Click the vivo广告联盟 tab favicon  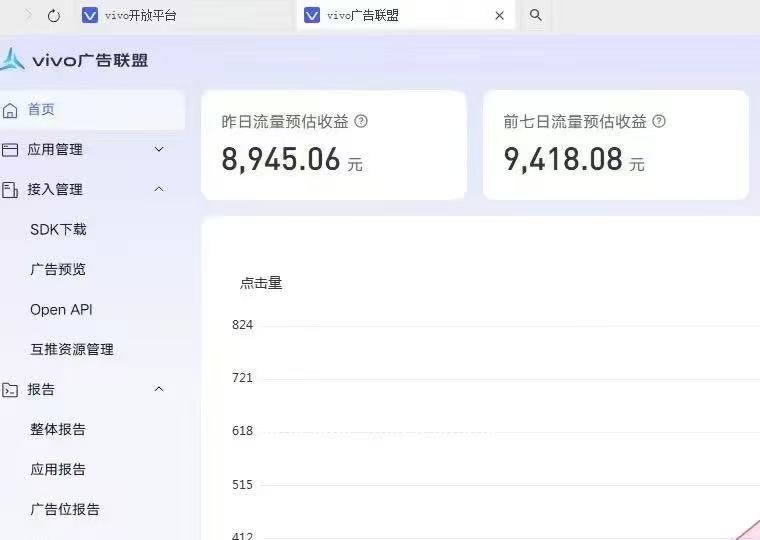click(312, 16)
